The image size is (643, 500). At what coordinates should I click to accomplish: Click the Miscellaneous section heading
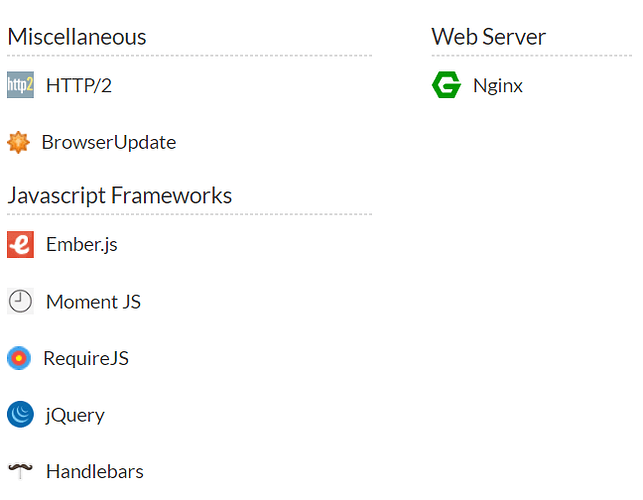tap(77, 37)
